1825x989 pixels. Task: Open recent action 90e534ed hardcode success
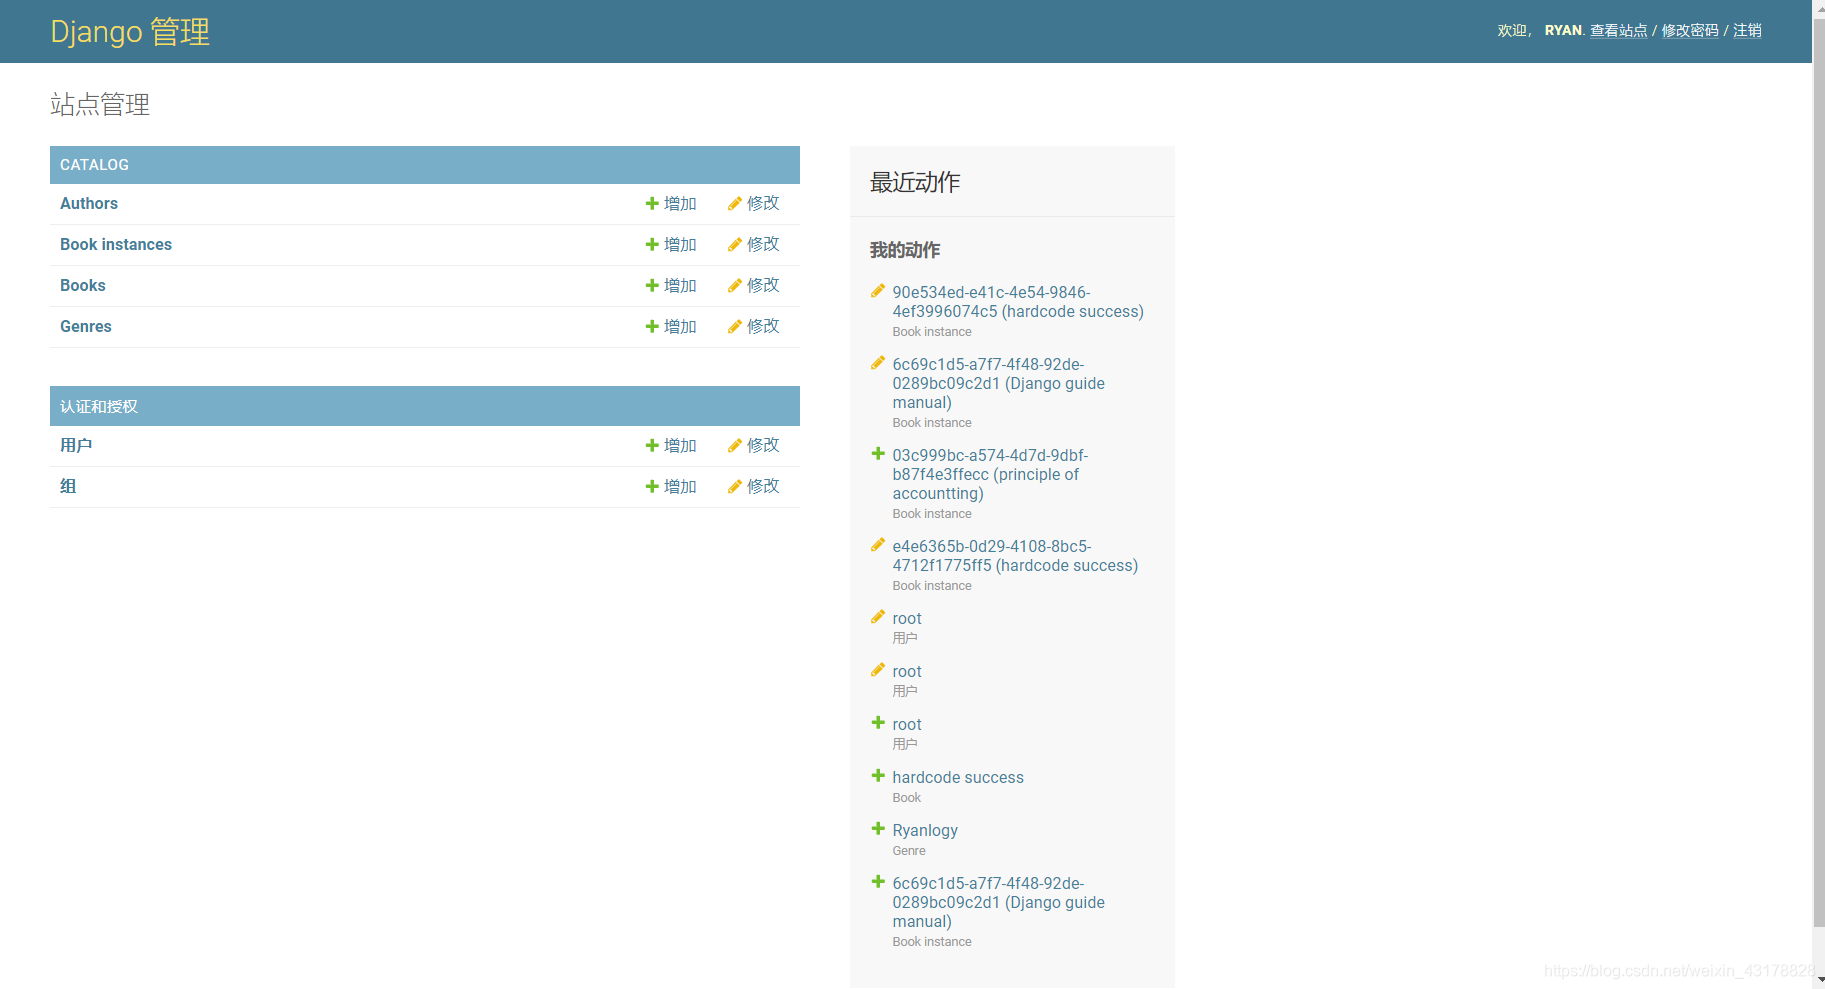(x=1018, y=301)
